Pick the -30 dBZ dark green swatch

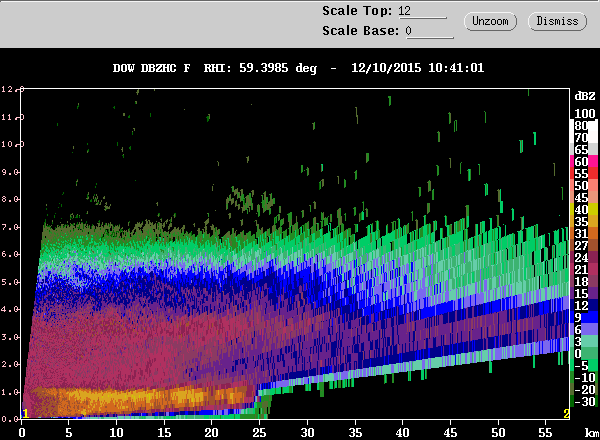583,401
